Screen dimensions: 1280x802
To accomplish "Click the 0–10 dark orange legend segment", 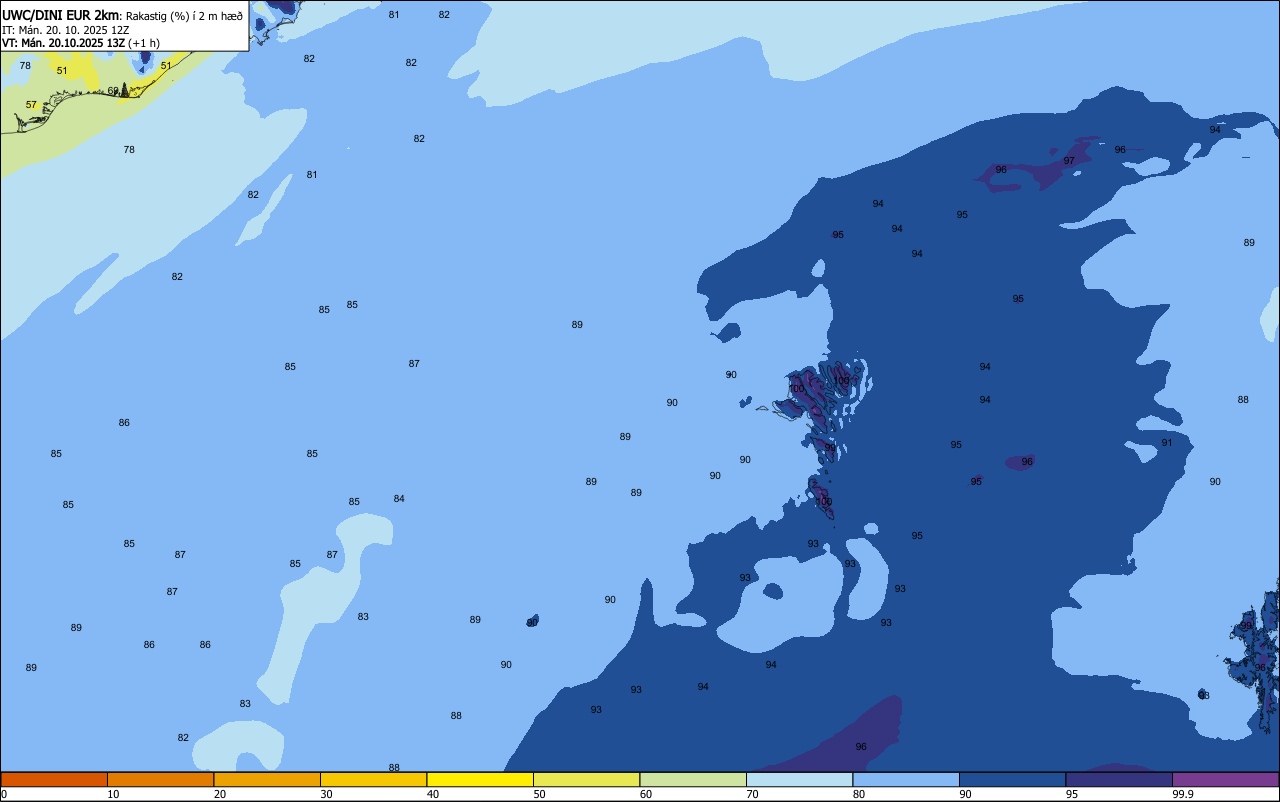I will click(x=54, y=779).
